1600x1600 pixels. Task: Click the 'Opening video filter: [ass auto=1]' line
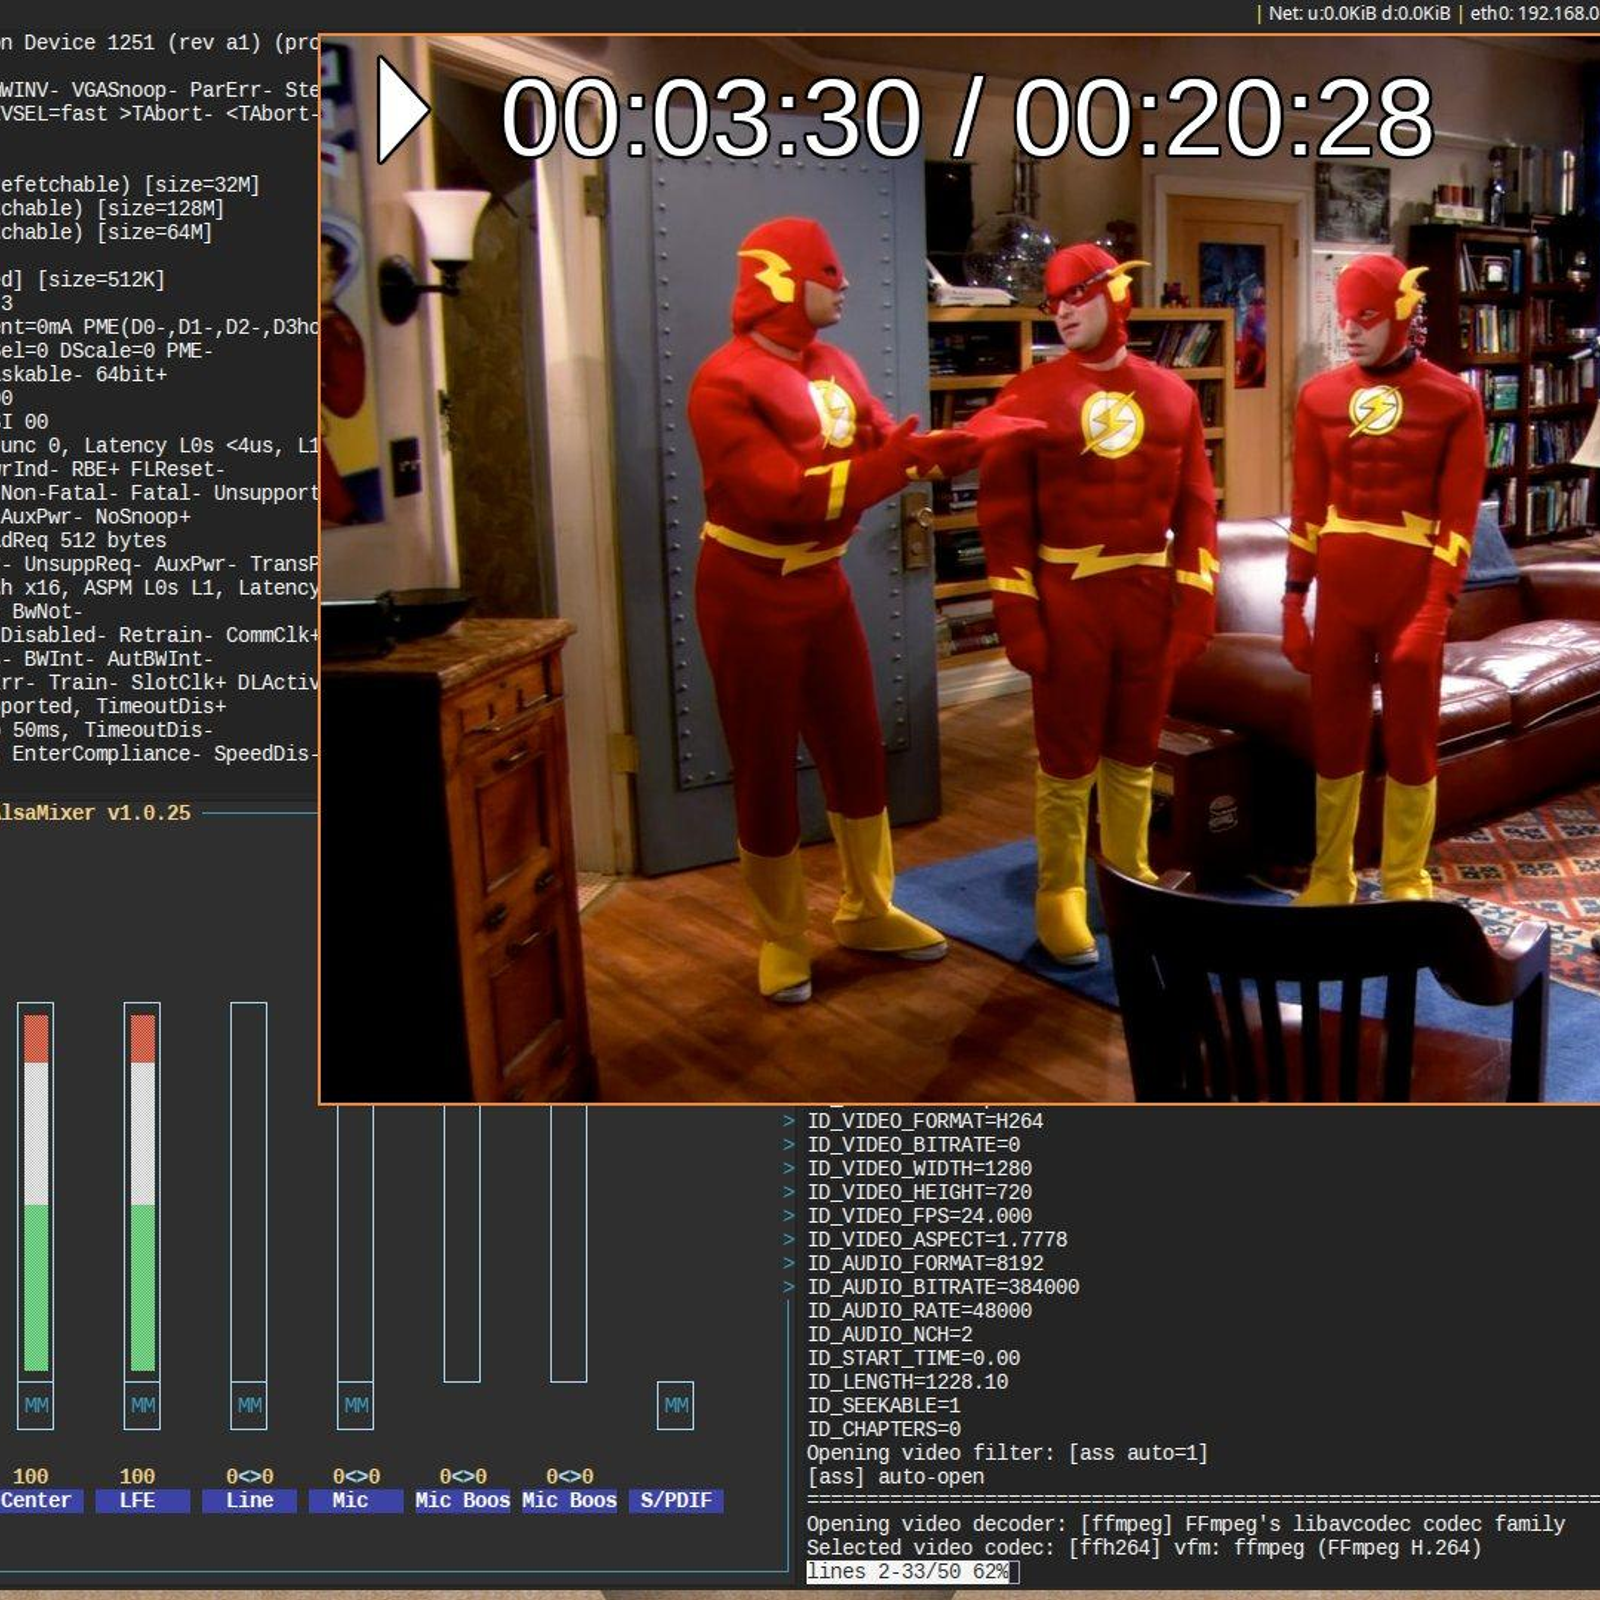click(1008, 1453)
